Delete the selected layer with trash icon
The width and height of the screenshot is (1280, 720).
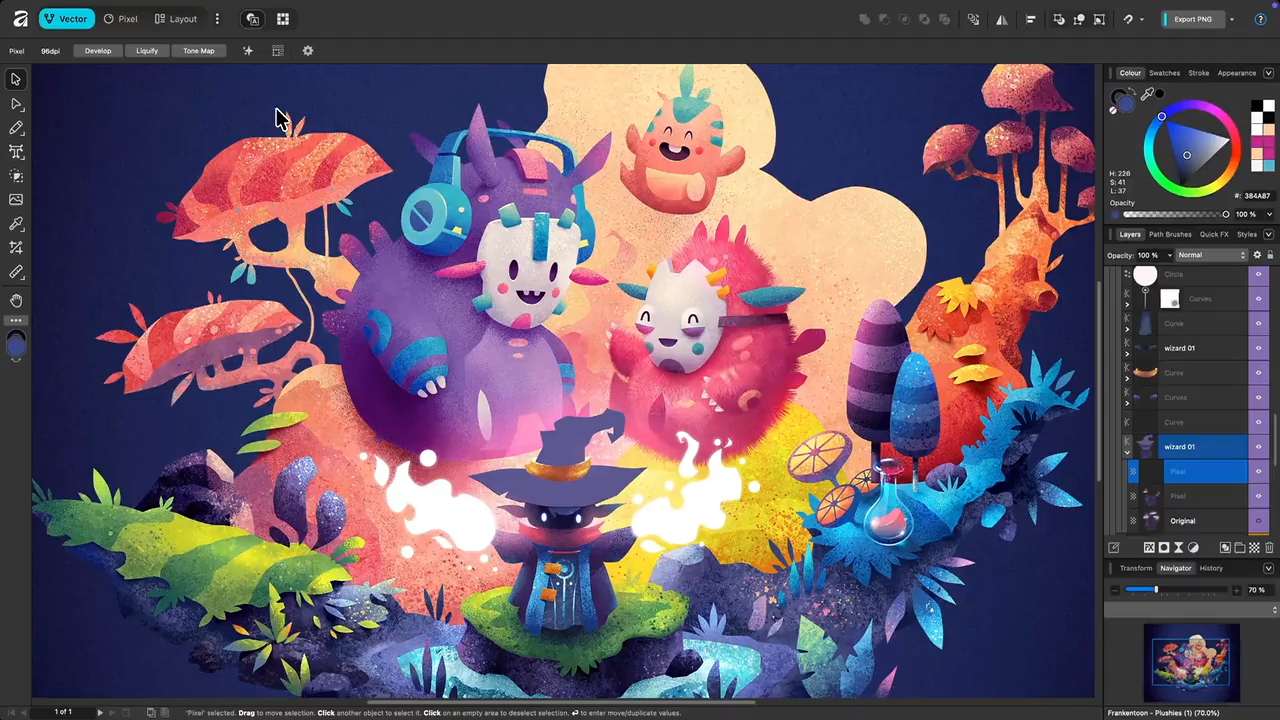point(1269,547)
